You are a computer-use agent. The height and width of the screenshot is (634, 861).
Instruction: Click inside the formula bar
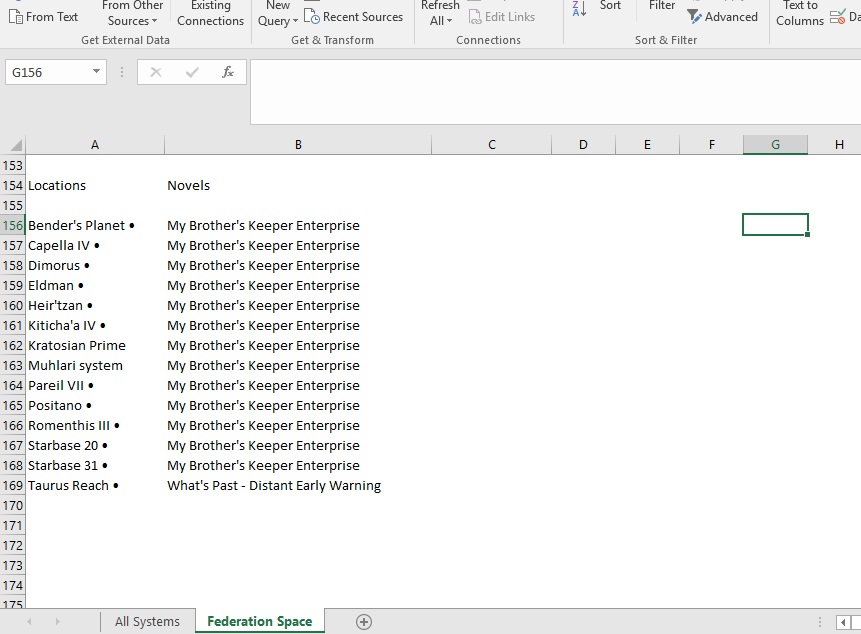tap(556, 92)
